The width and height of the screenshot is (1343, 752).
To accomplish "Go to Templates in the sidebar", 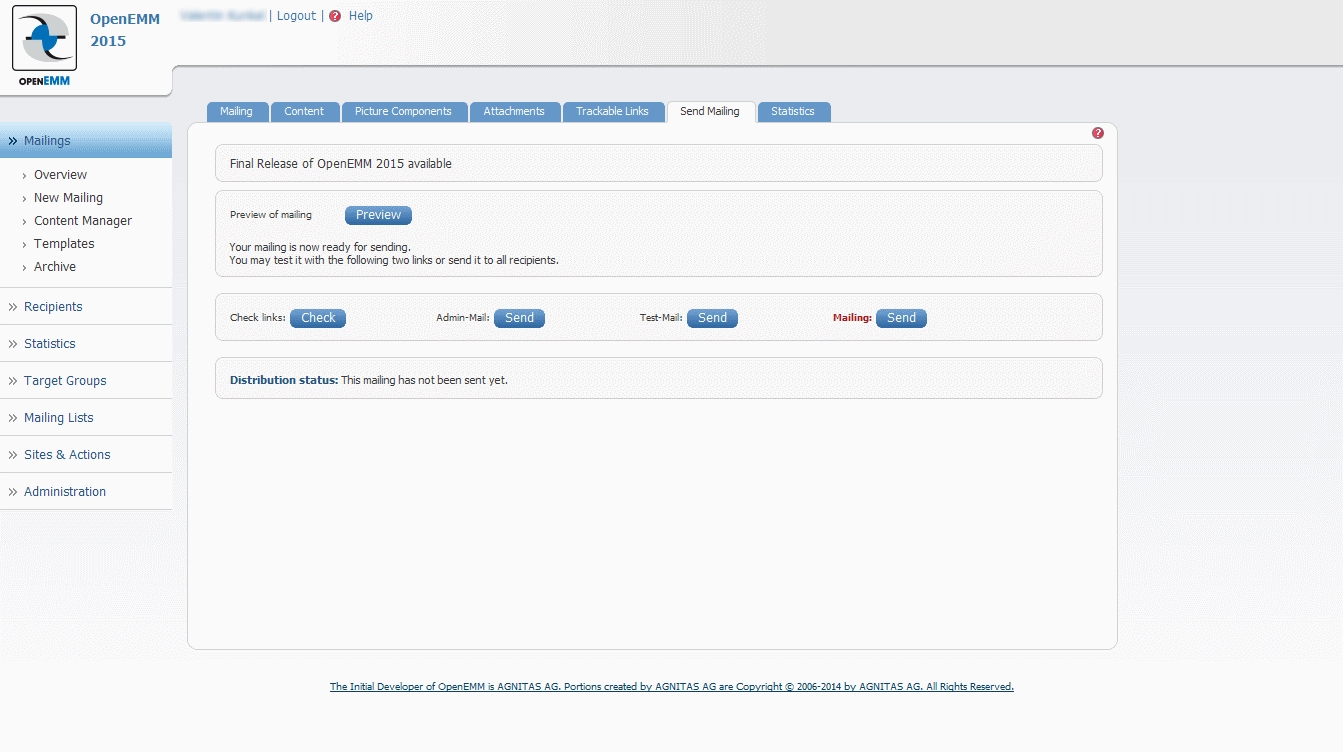I will [64, 244].
